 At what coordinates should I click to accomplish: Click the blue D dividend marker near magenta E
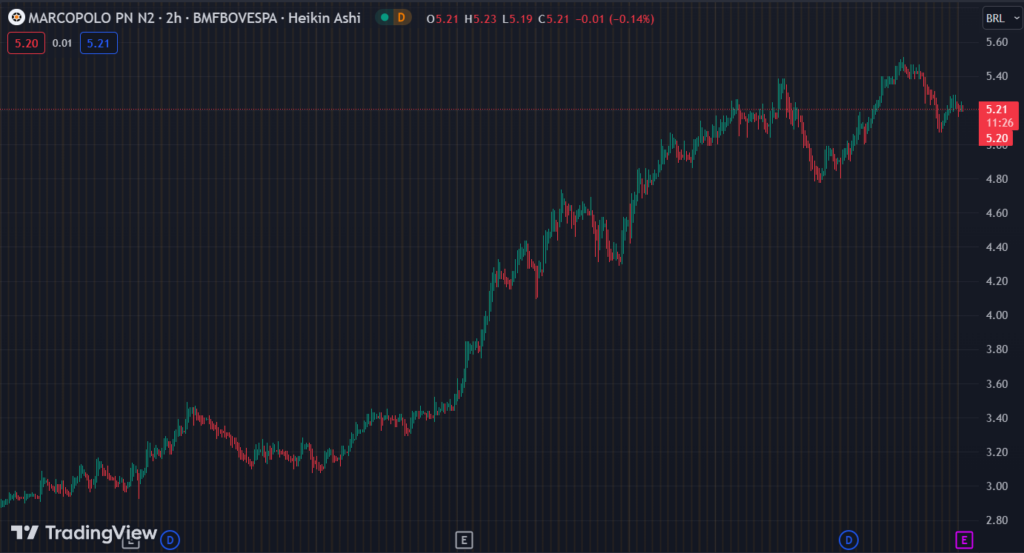(848, 540)
